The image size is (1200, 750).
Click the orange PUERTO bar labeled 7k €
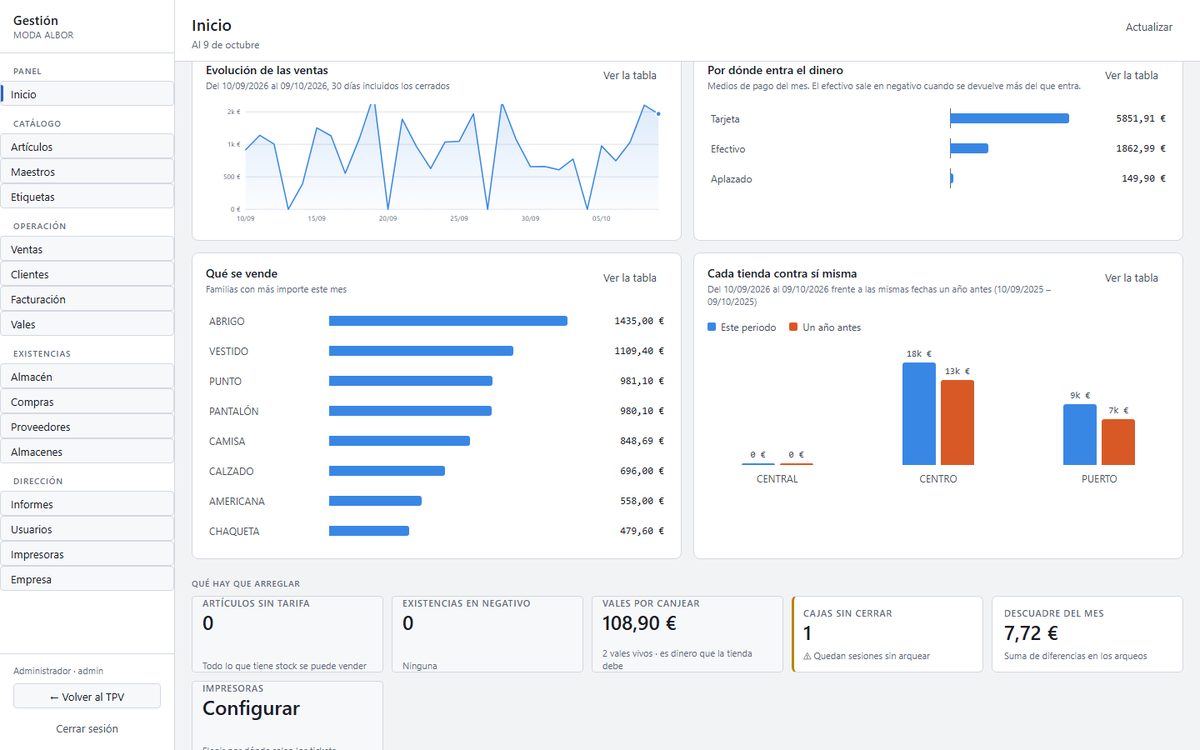(x=1118, y=442)
